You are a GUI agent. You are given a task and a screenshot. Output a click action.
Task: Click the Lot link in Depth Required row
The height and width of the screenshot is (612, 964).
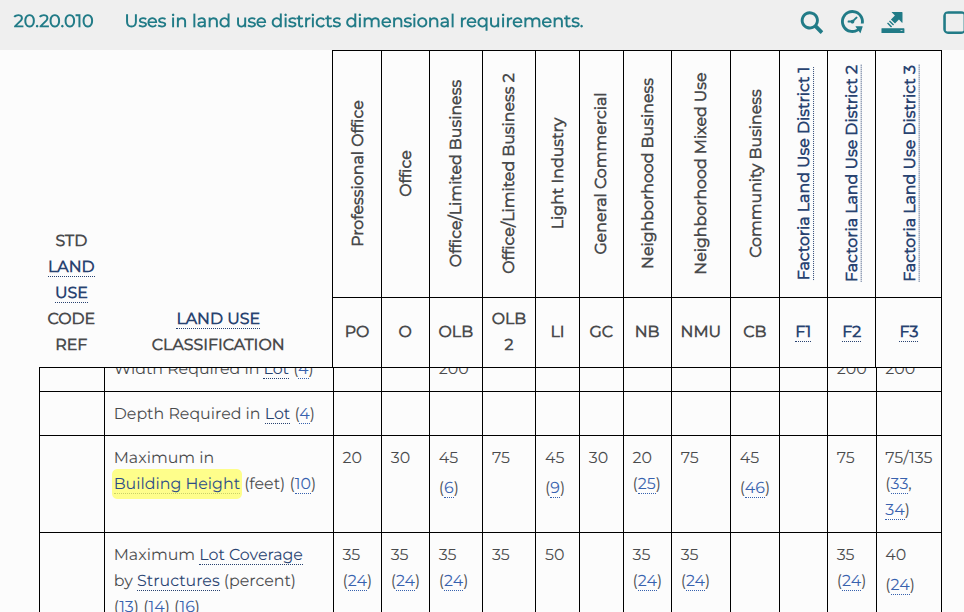point(277,414)
